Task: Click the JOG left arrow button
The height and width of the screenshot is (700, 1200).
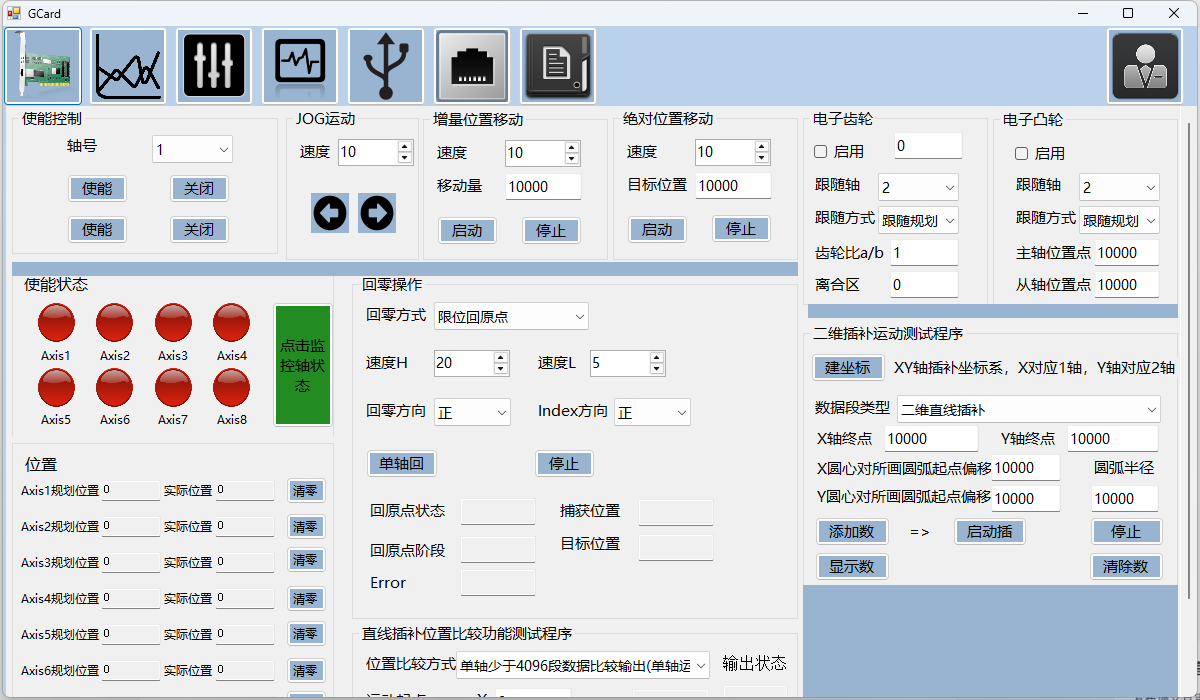Action: coord(329,213)
